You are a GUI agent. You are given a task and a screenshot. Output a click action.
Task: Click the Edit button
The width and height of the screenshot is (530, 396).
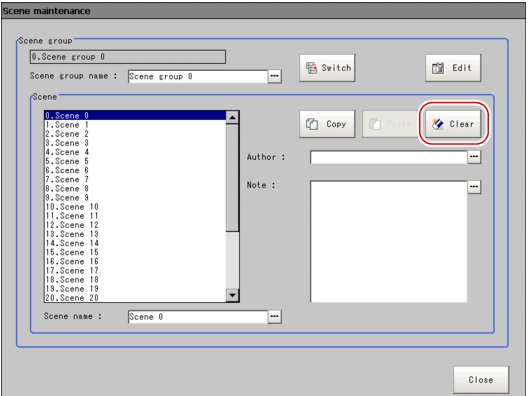pos(453,68)
